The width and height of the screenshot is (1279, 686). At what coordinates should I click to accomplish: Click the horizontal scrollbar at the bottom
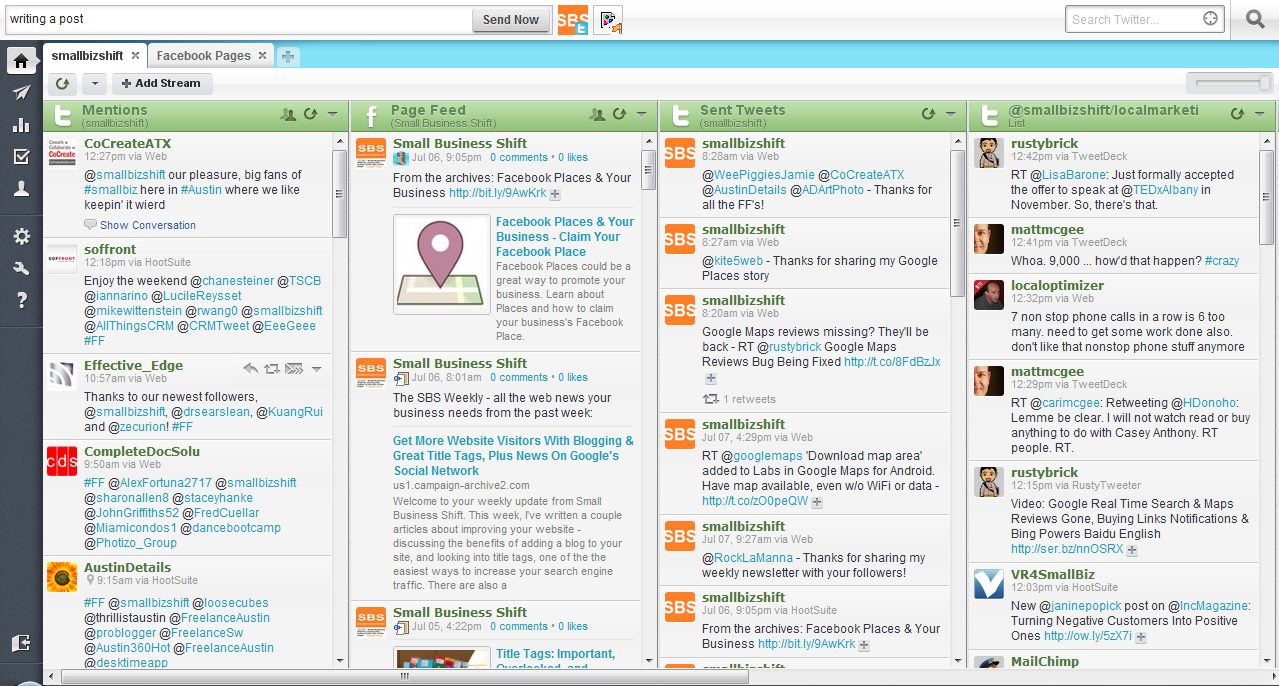click(x=405, y=677)
